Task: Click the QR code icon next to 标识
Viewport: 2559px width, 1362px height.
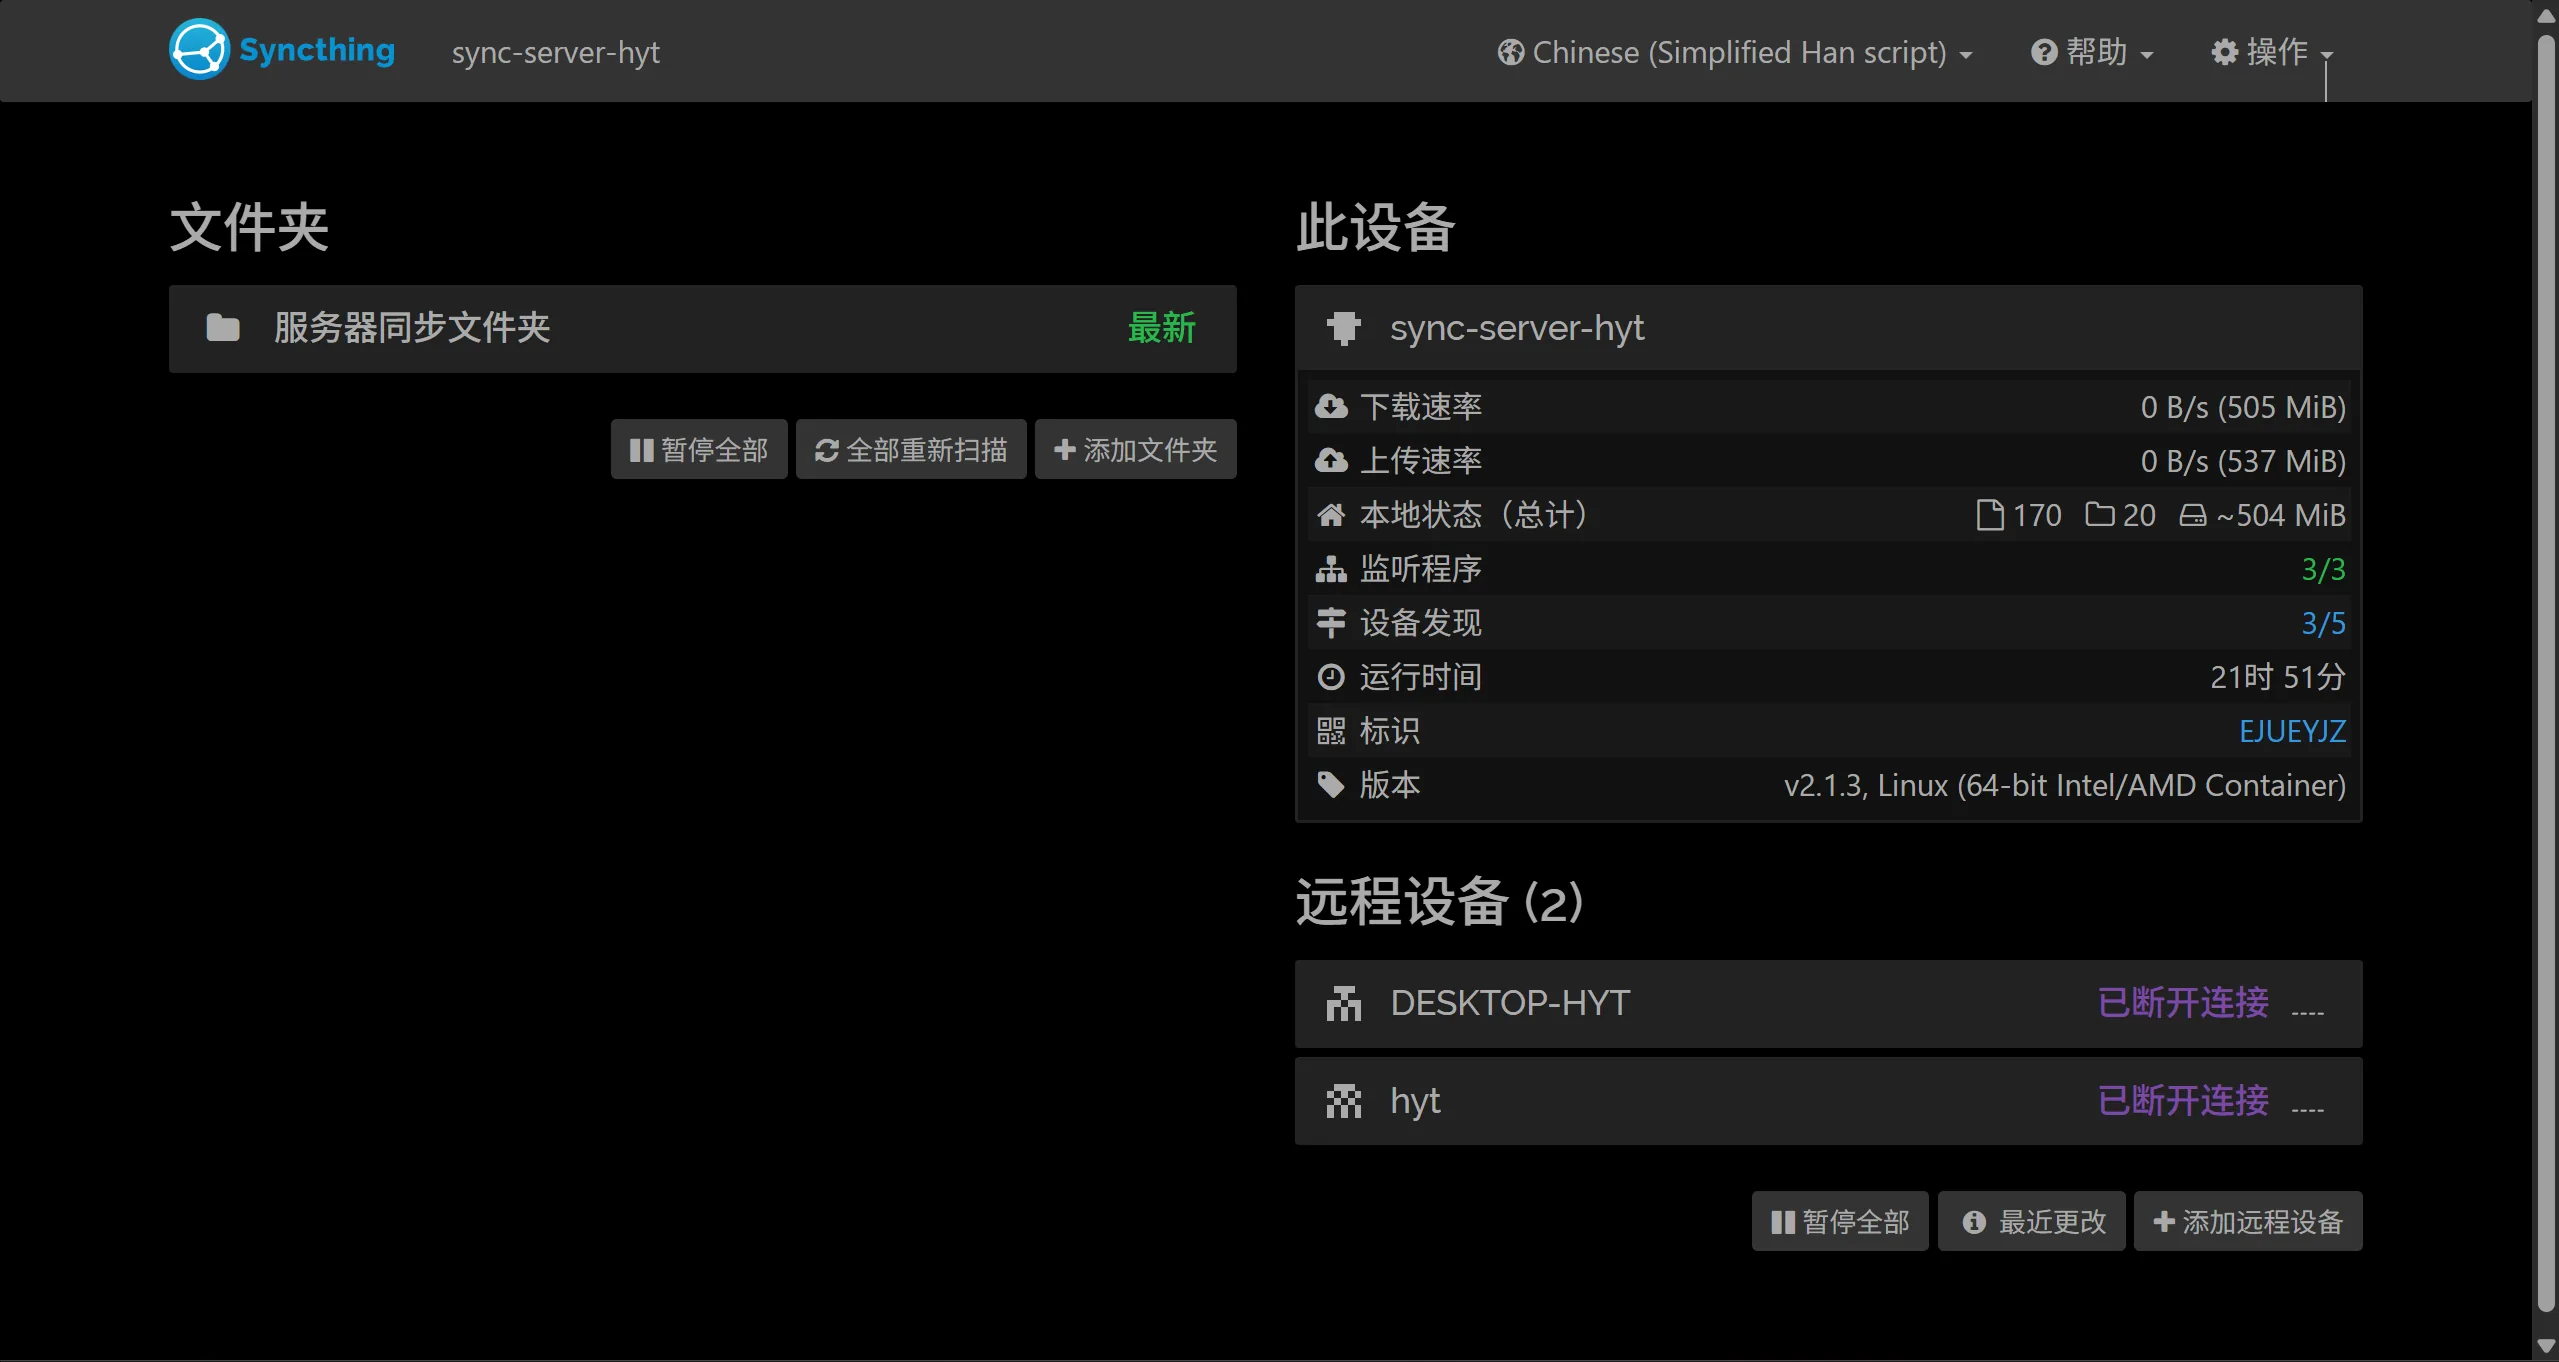Action: [x=1331, y=731]
